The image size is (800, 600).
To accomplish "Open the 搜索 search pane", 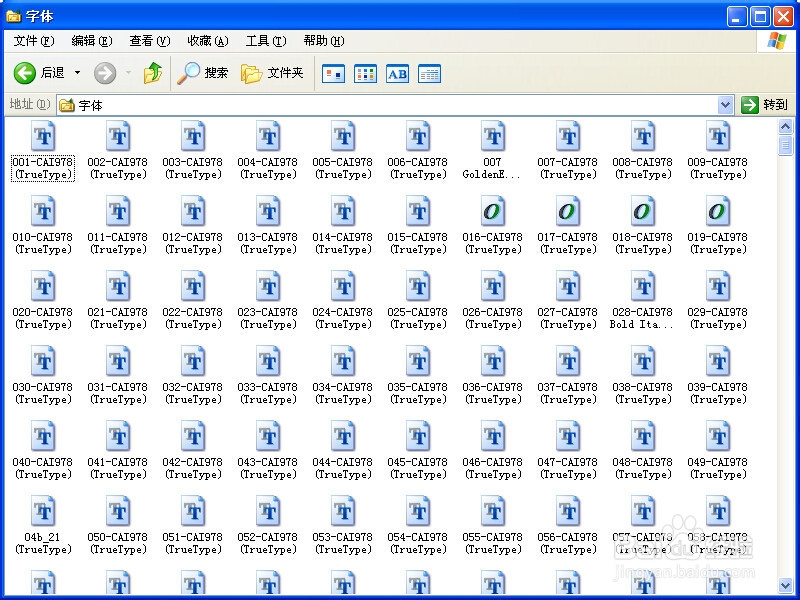I will click(203, 73).
